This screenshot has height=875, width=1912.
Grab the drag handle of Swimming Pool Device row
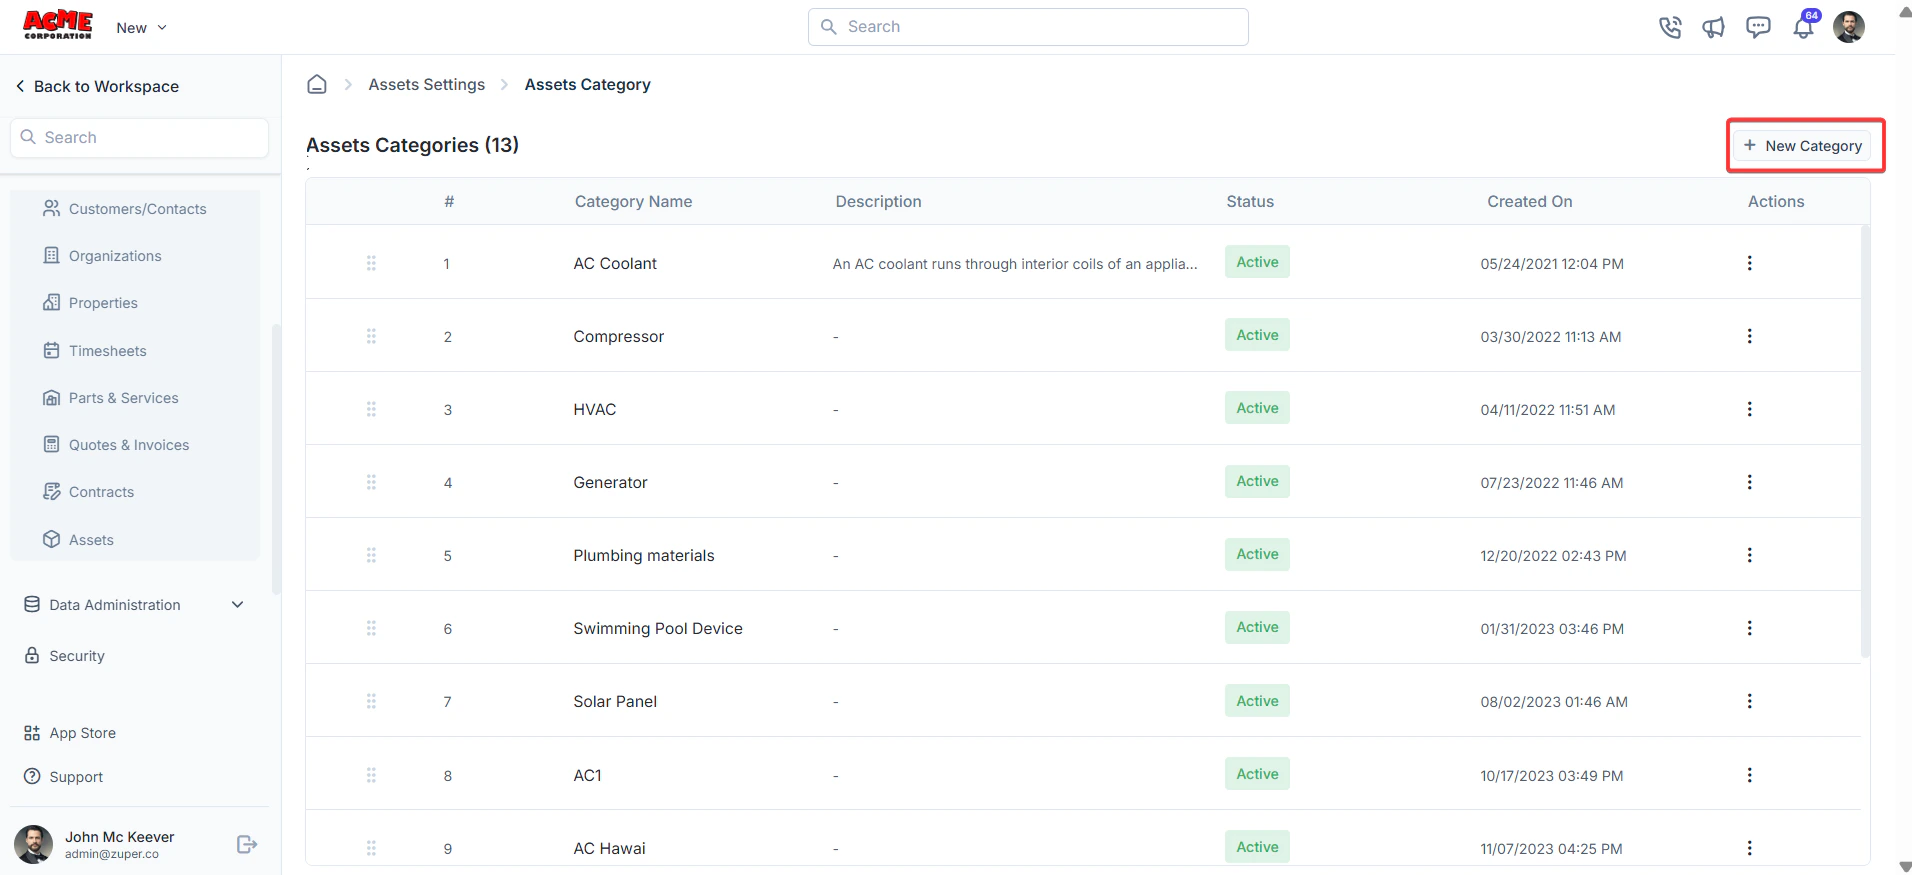click(x=371, y=628)
